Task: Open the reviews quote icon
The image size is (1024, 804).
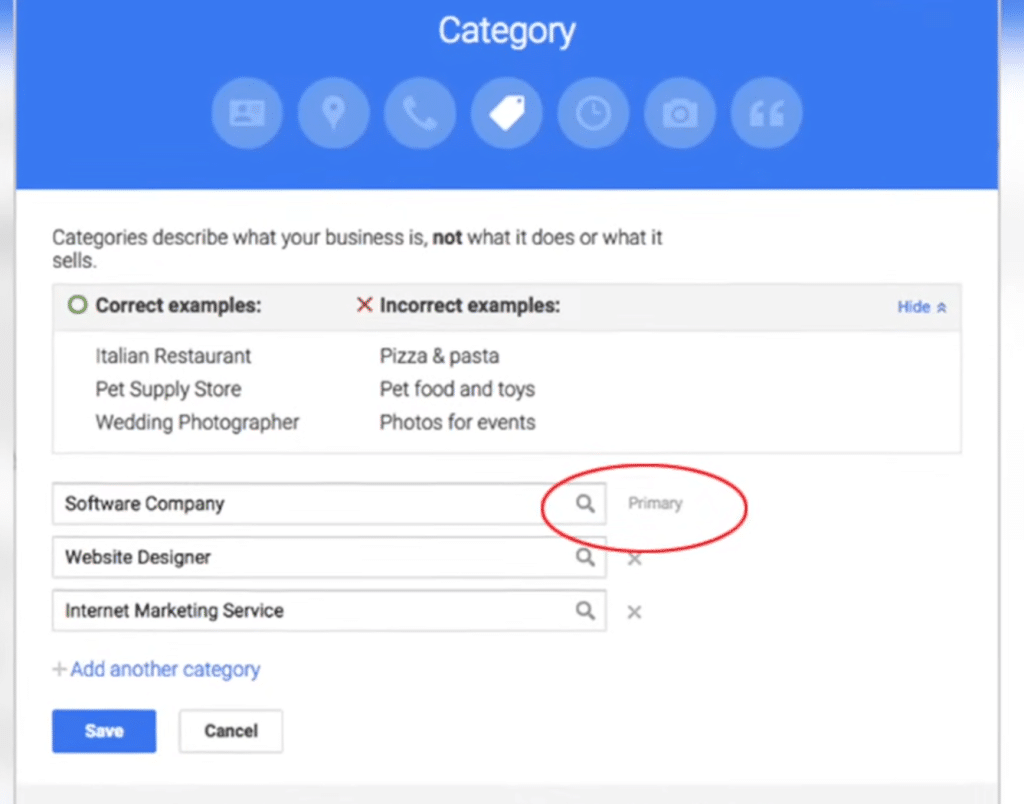Action: click(766, 112)
